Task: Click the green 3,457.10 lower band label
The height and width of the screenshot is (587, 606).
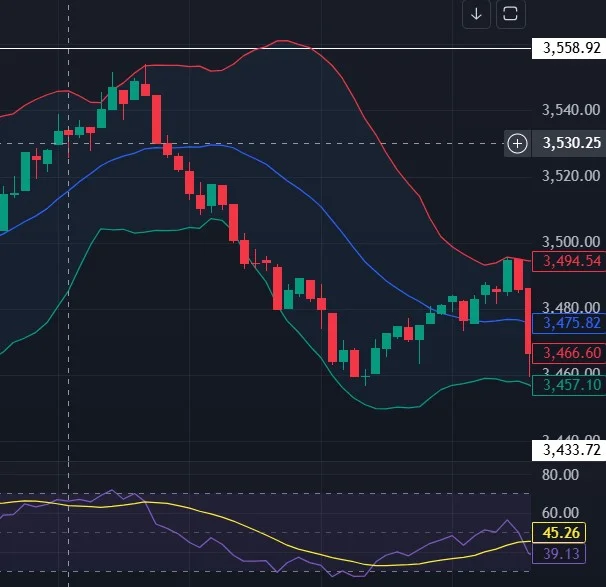Action: click(x=569, y=385)
